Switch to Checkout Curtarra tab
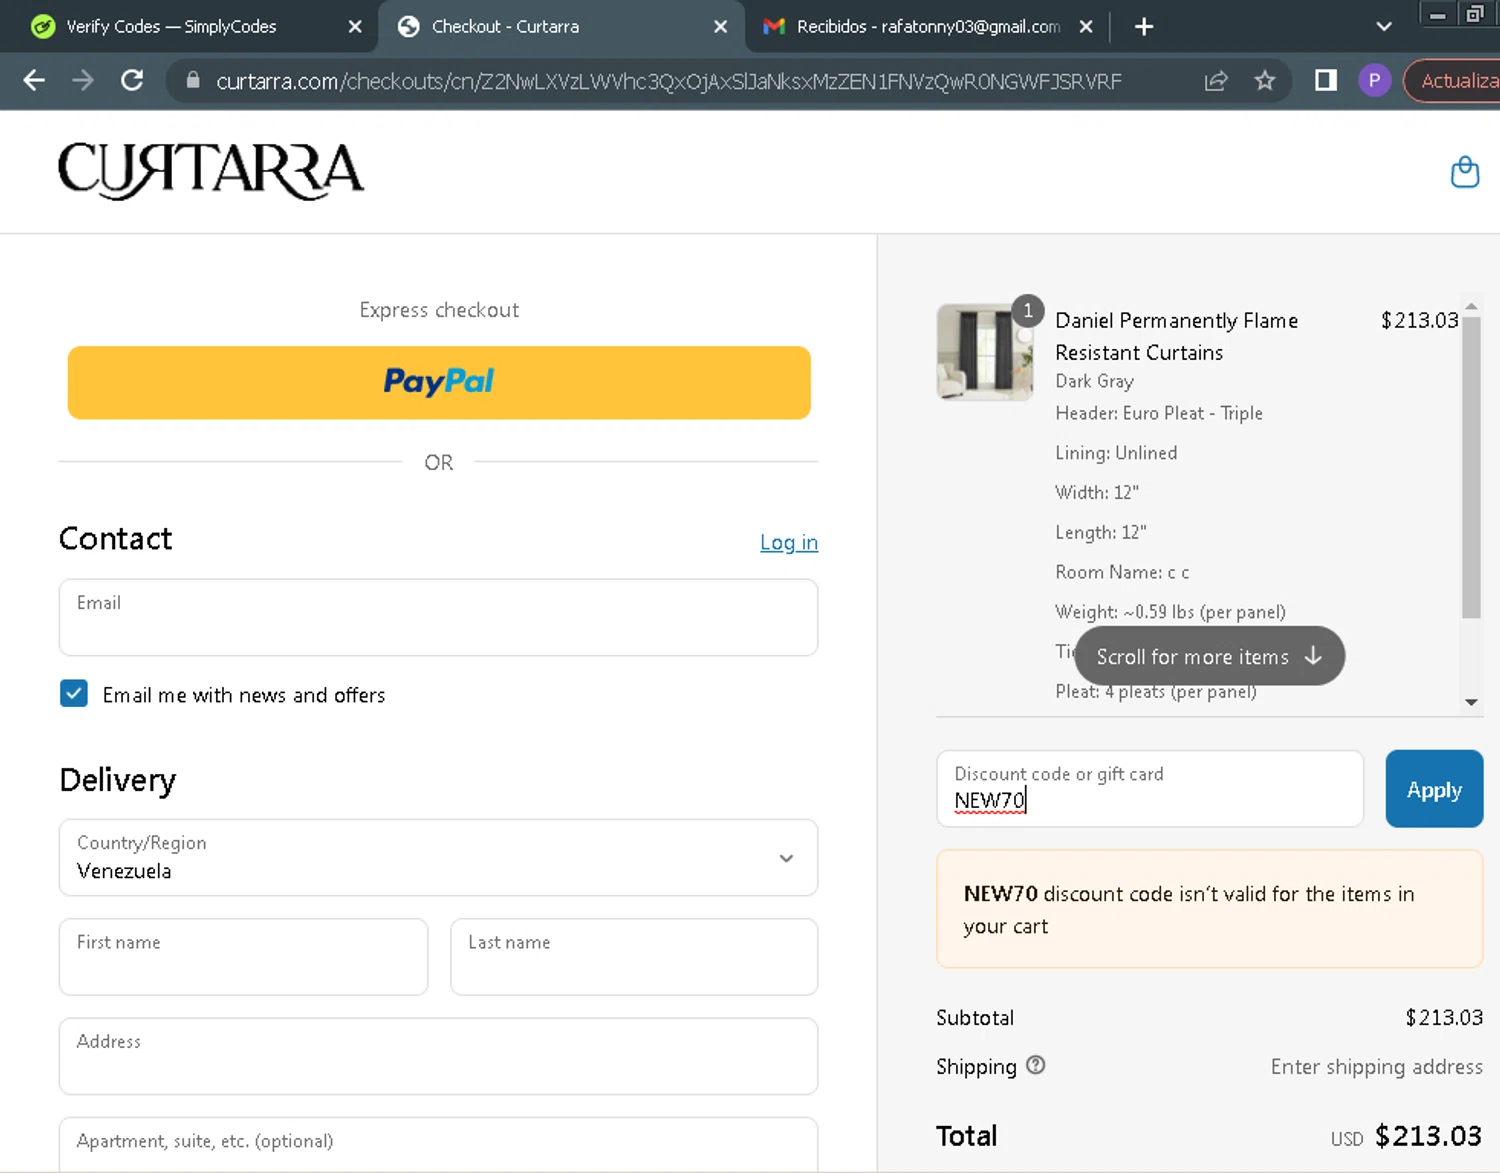1500x1173 pixels. point(560,27)
